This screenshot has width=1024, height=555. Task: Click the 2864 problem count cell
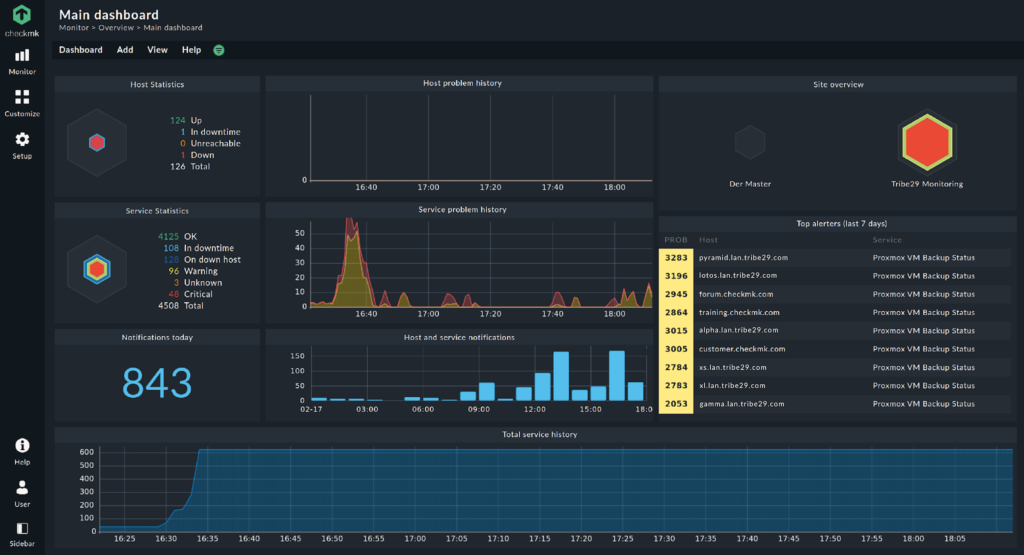676,313
